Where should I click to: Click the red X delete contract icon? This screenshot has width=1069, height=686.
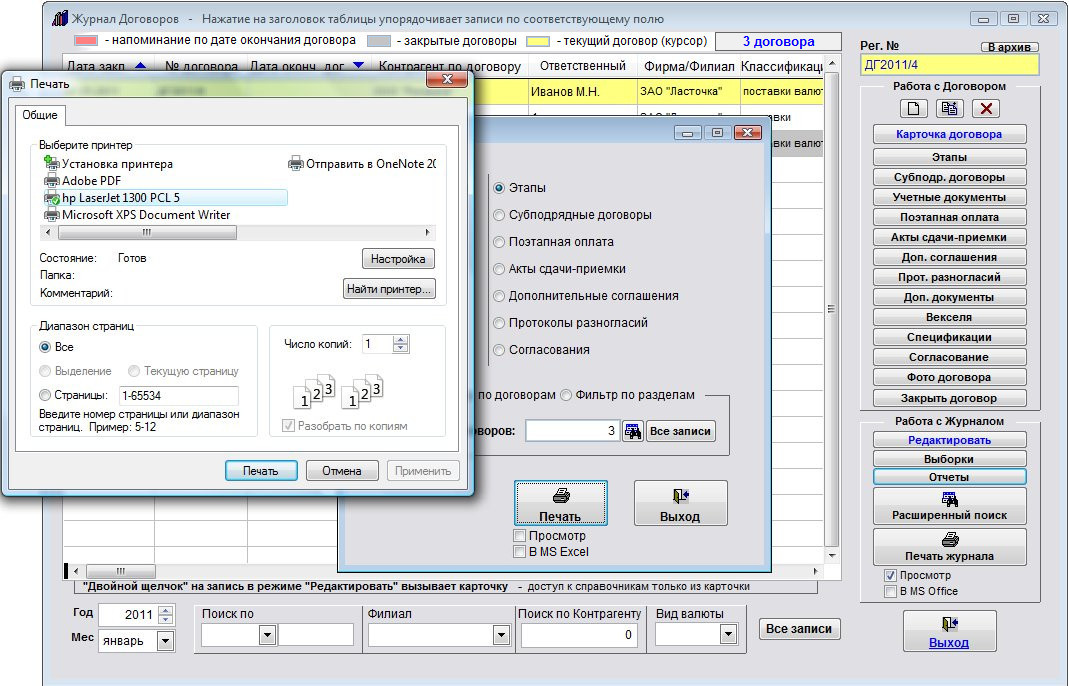[986, 109]
